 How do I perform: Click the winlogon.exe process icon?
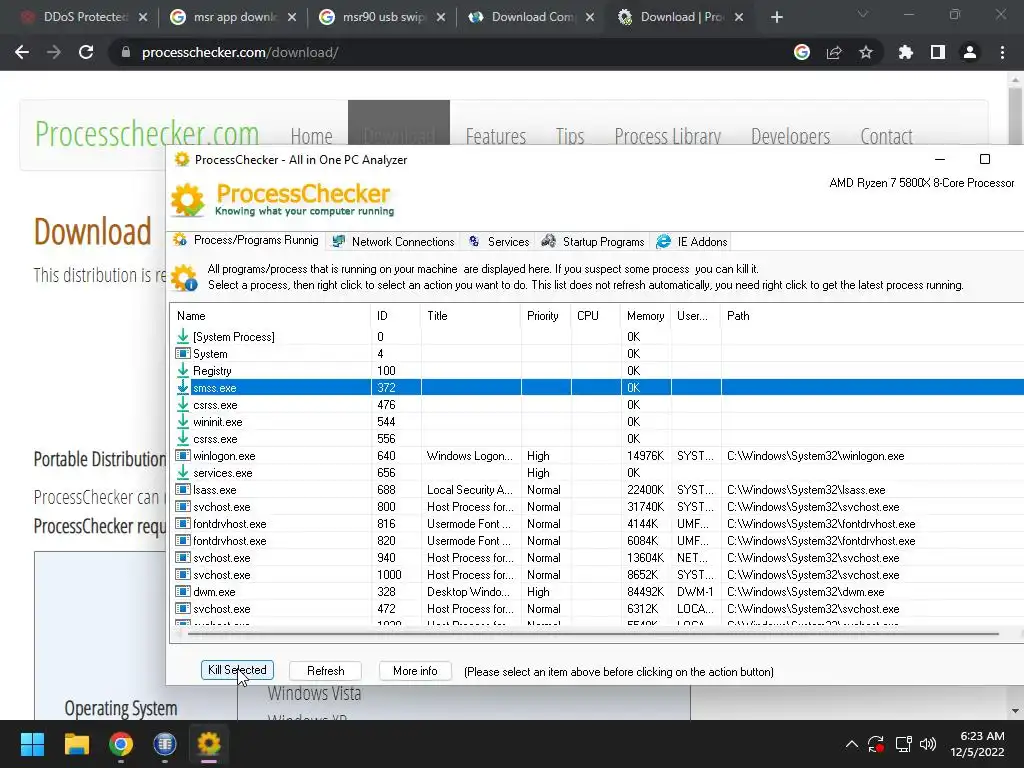pos(183,455)
